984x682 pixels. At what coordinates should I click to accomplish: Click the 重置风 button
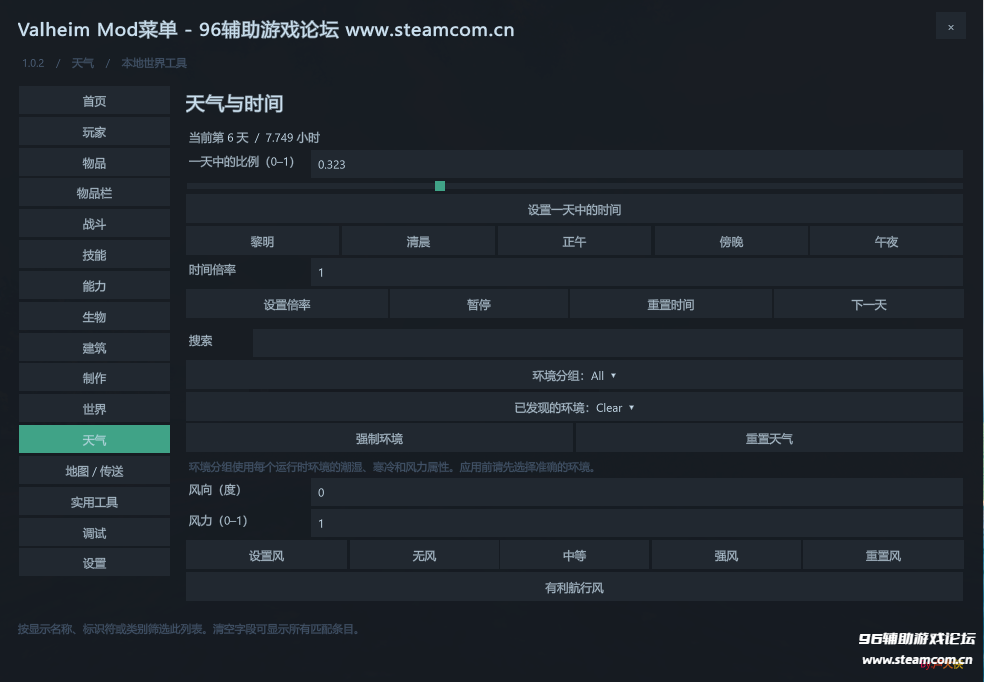(x=883, y=555)
